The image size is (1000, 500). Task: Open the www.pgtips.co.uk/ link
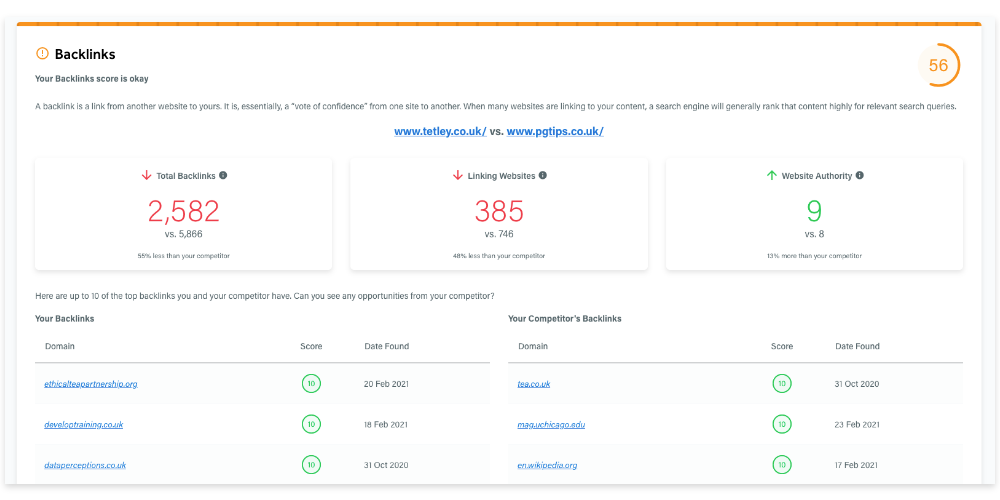pyautogui.click(x=555, y=132)
